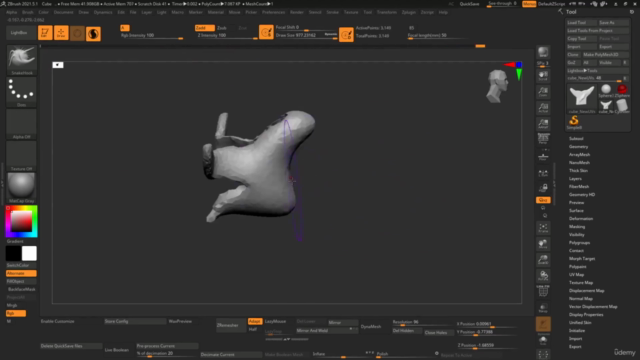Select the white main color swatch
Screen dimensions: 640x360
pyautogui.click(x=29, y=253)
